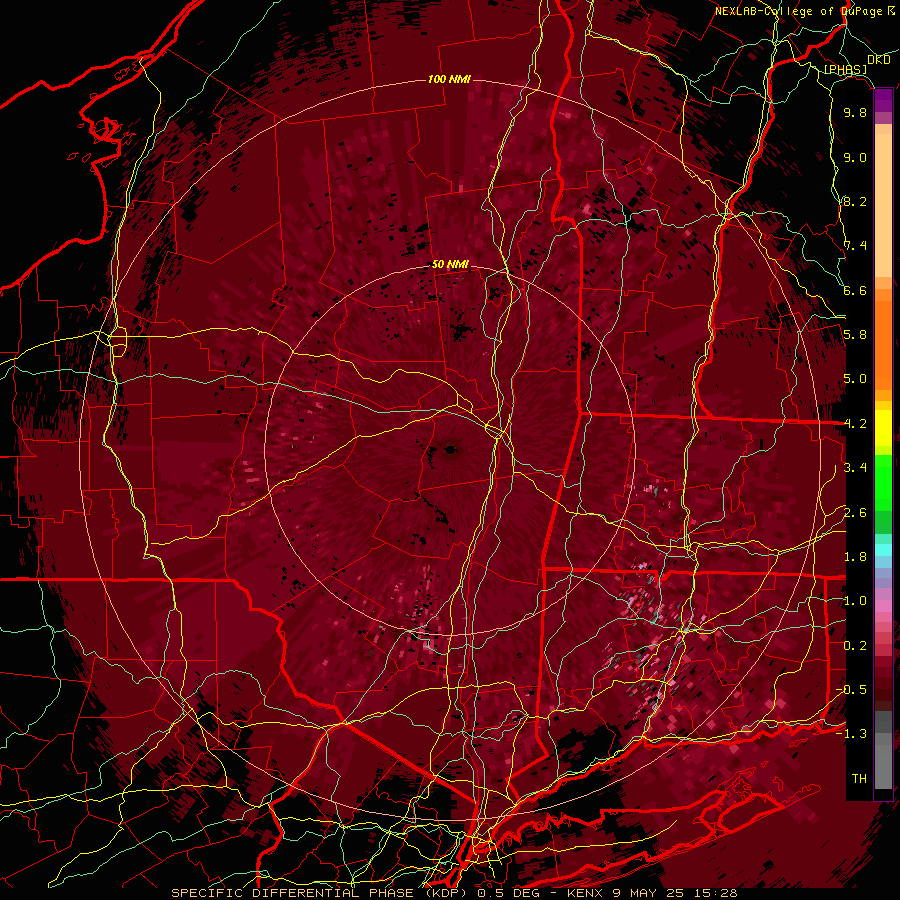Click the 1.0 scale value

(855, 601)
